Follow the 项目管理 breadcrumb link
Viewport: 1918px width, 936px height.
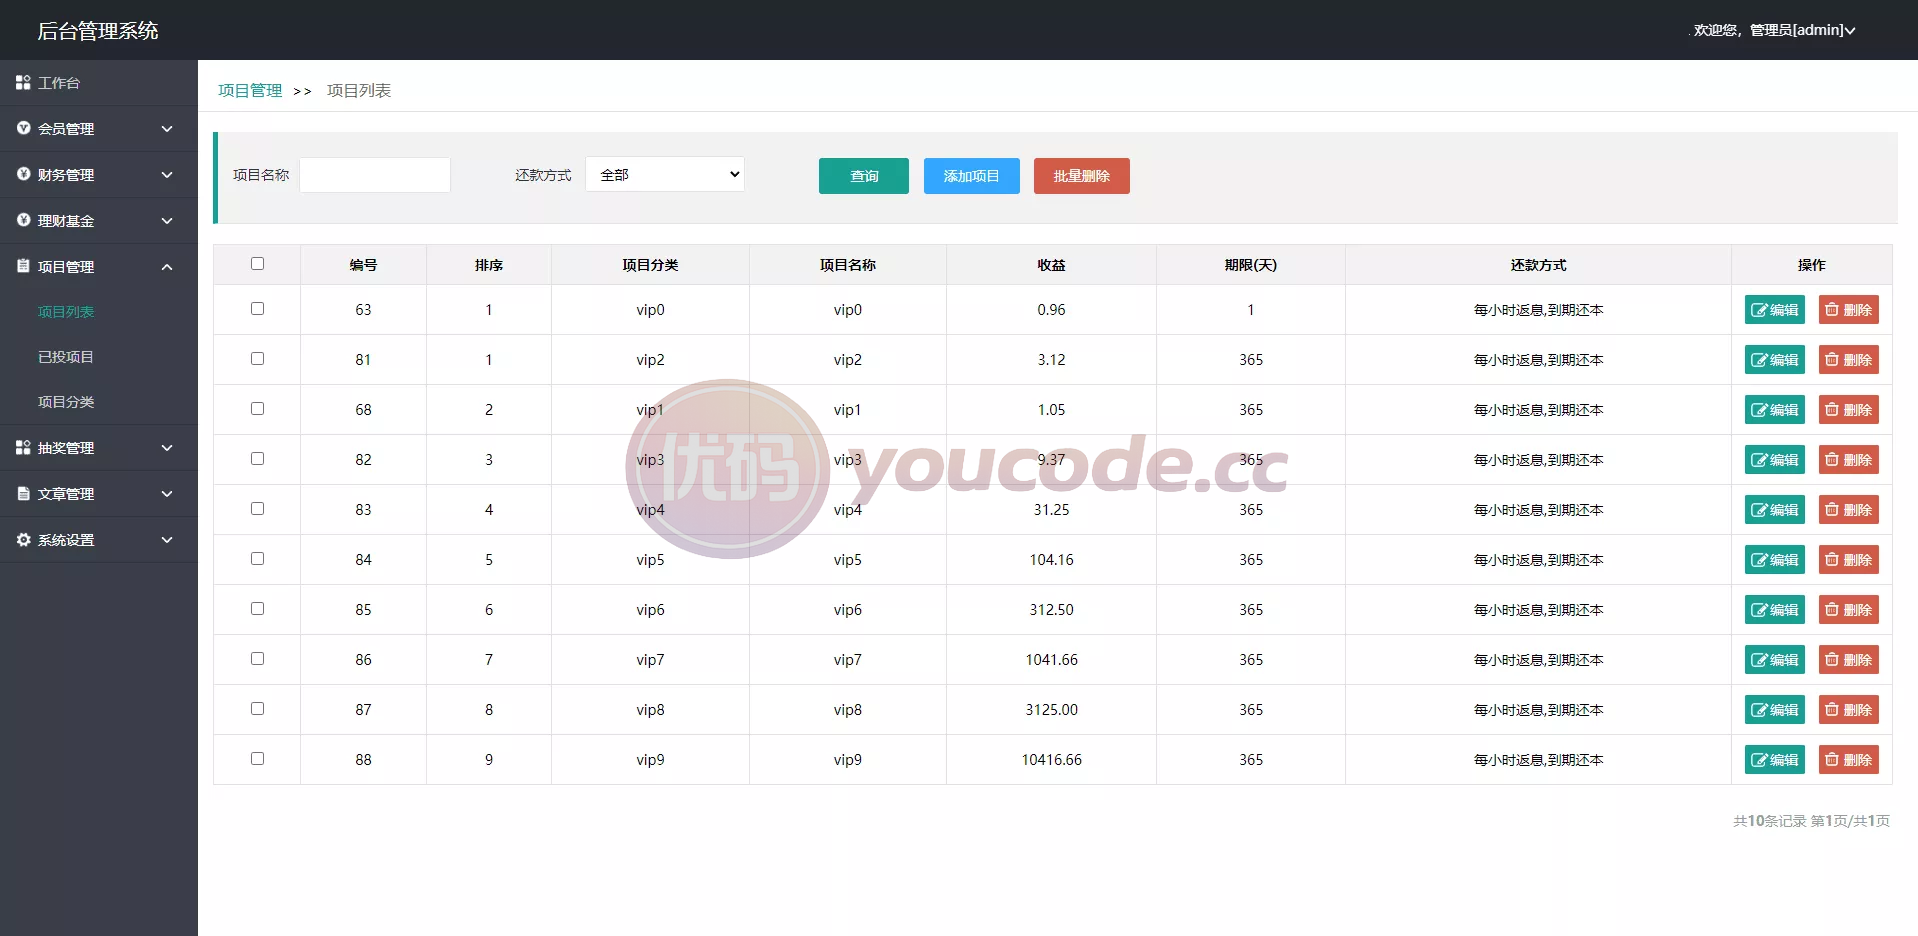(250, 91)
